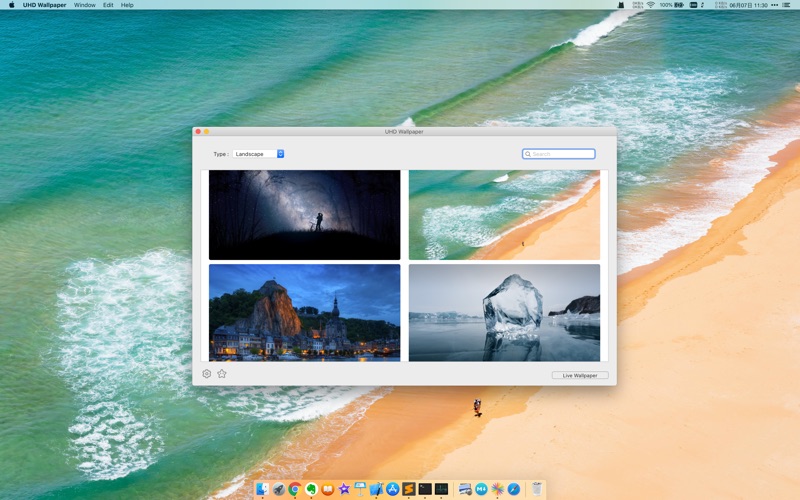Launch Safari from the dock

(x=514, y=489)
